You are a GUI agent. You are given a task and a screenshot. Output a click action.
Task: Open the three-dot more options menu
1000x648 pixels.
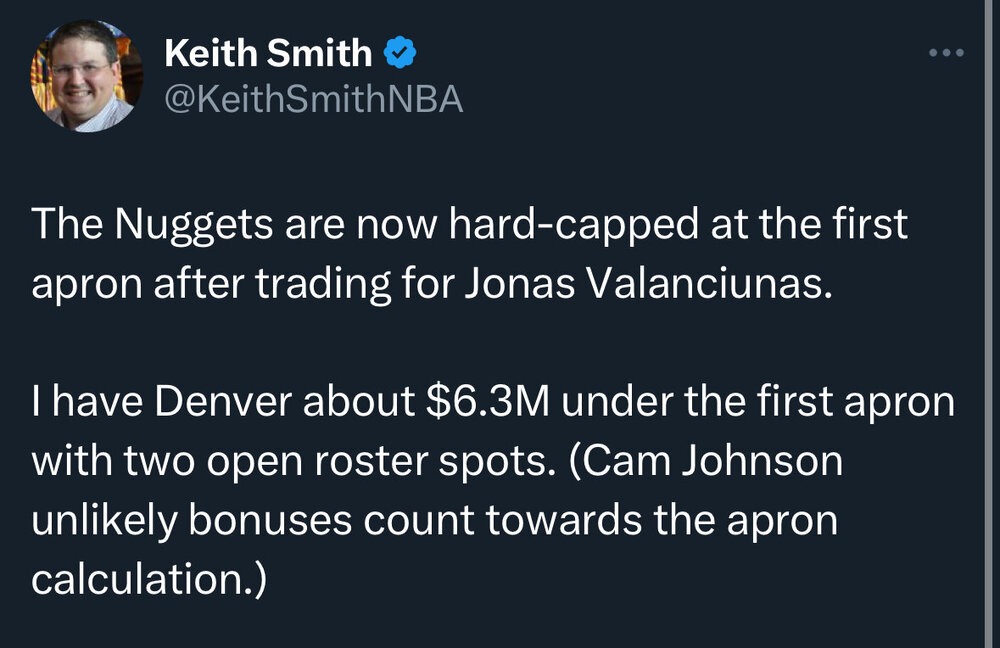click(945, 52)
